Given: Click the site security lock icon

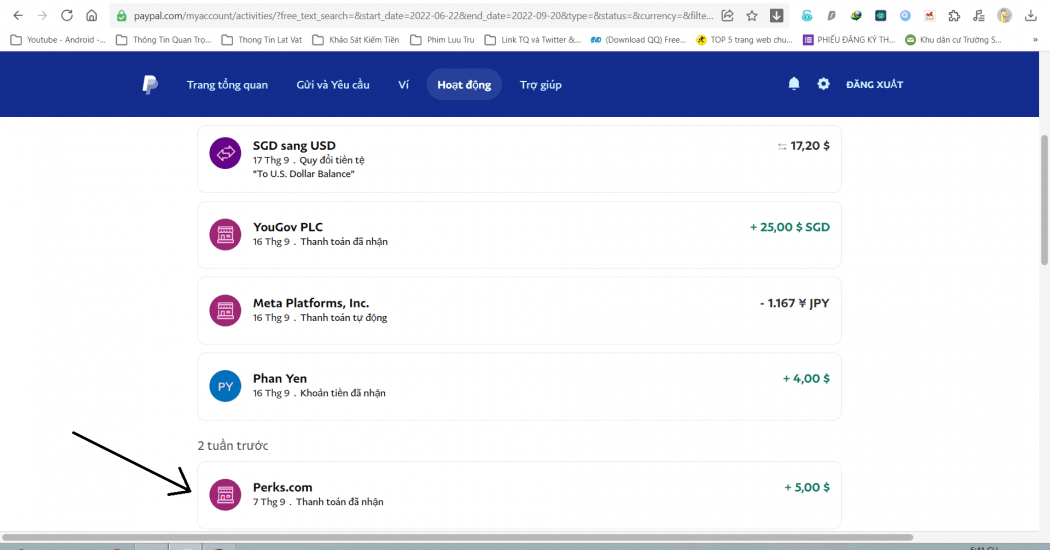Looking at the screenshot, I should [121, 15].
